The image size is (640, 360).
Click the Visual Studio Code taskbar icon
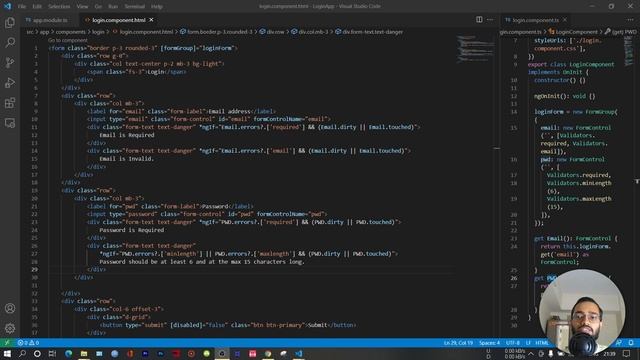pyautogui.click(x=299, y=353)
